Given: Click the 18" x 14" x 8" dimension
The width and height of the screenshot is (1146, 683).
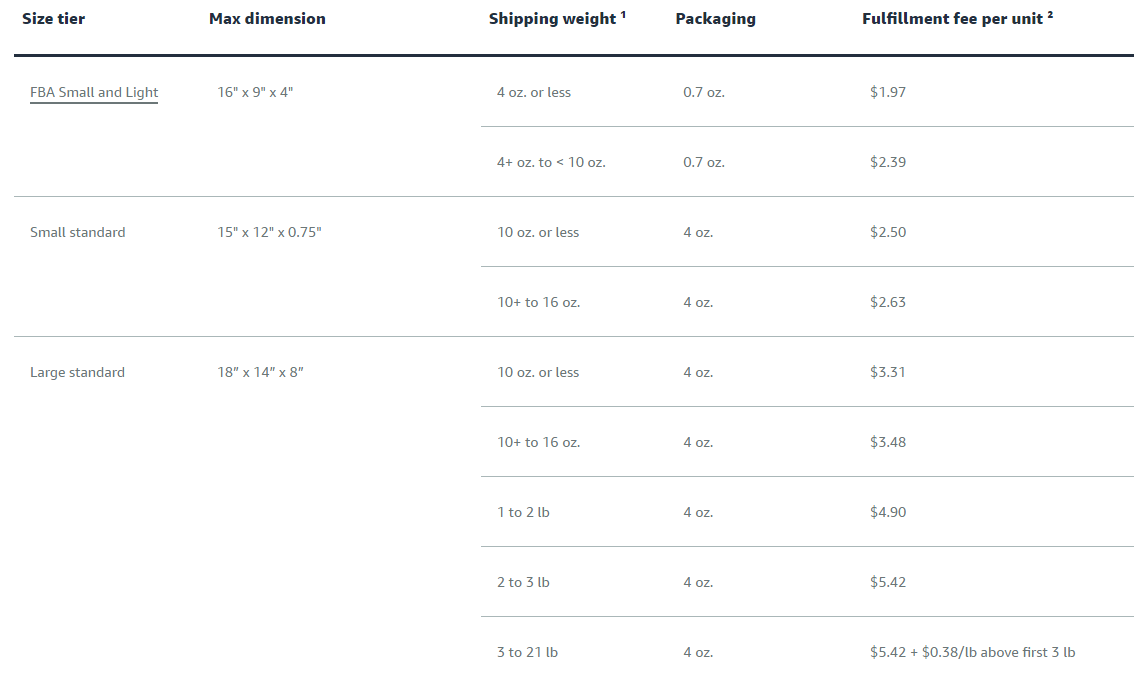Looking at the screenshot, I should [260, 372].
